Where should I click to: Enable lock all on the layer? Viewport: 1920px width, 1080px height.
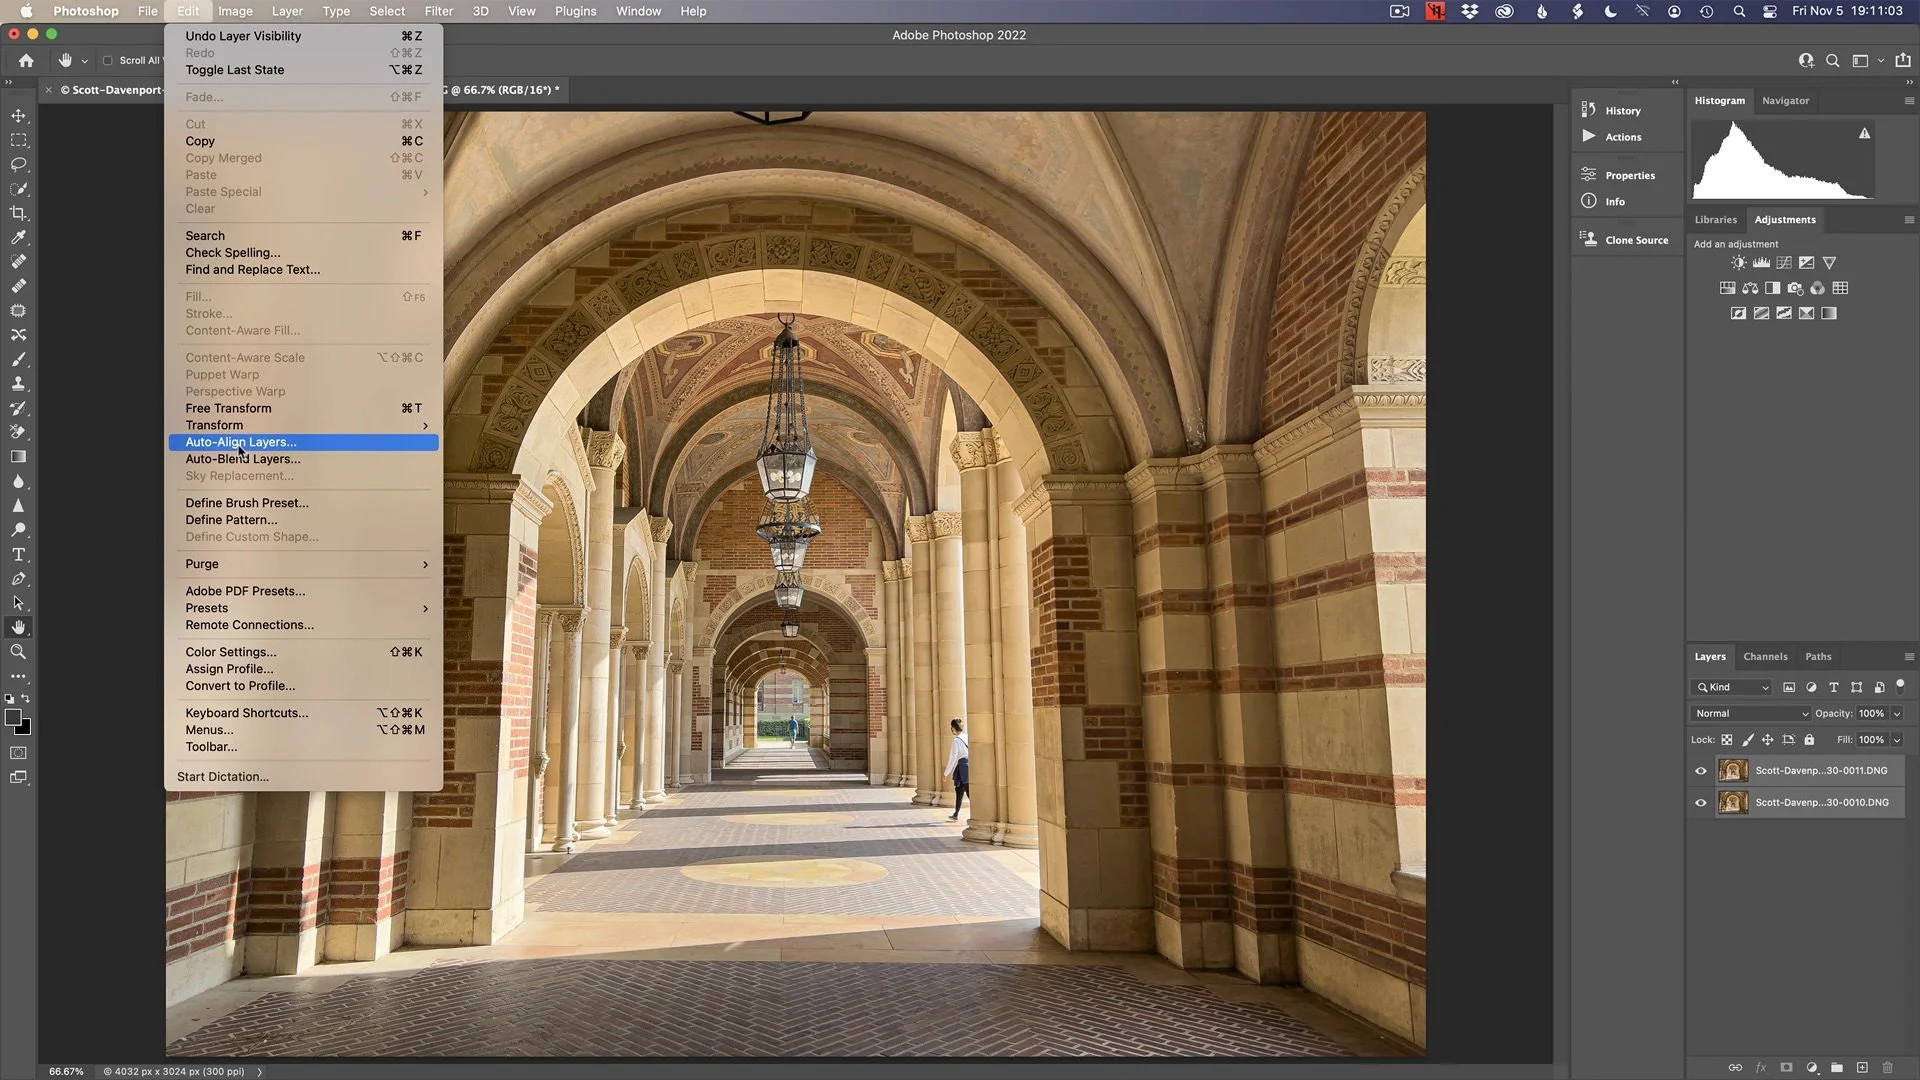1809,740
